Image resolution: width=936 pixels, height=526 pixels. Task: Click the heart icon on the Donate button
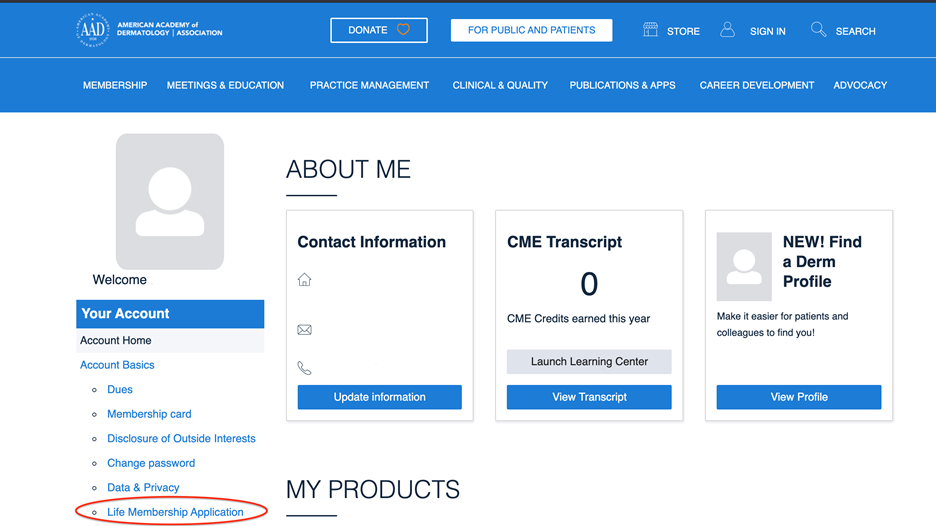point(404,29)
